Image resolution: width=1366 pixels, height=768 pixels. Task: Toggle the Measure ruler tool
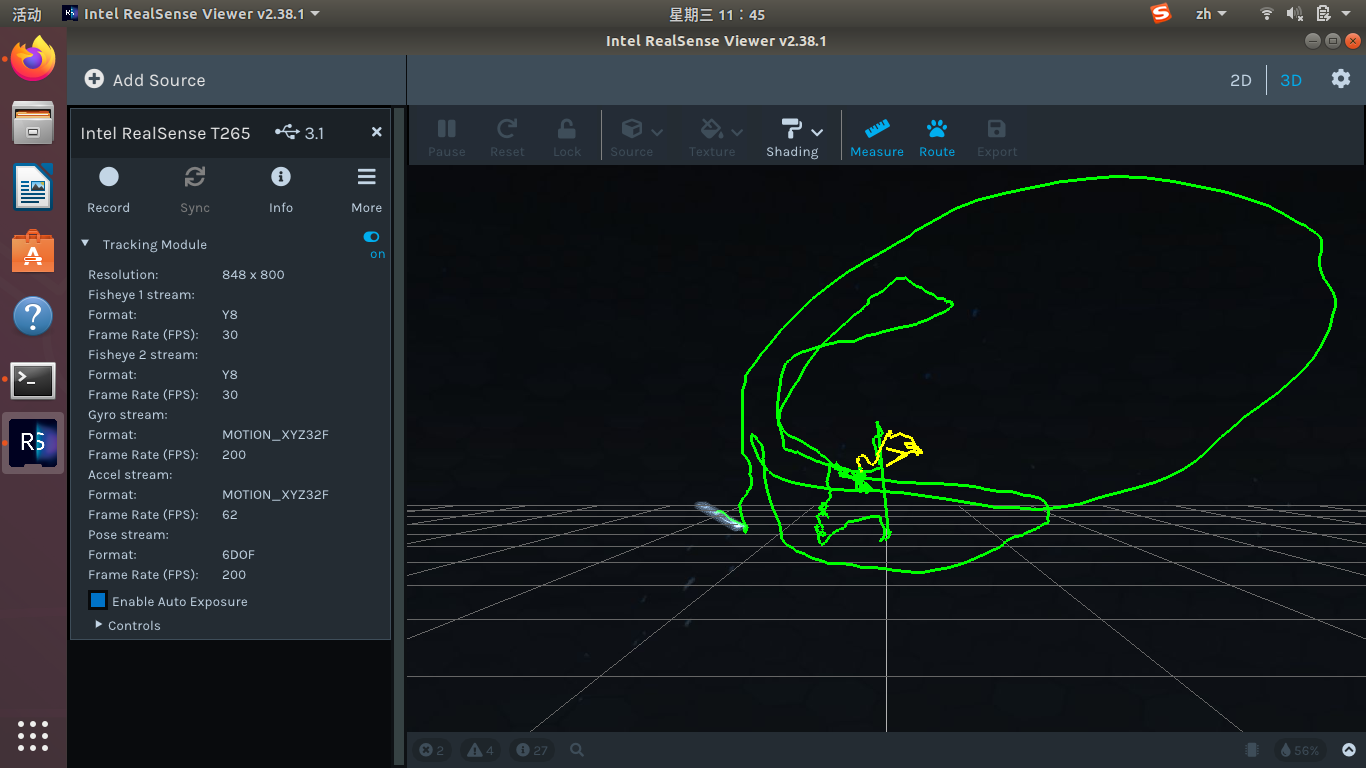(x=877, y=137)
